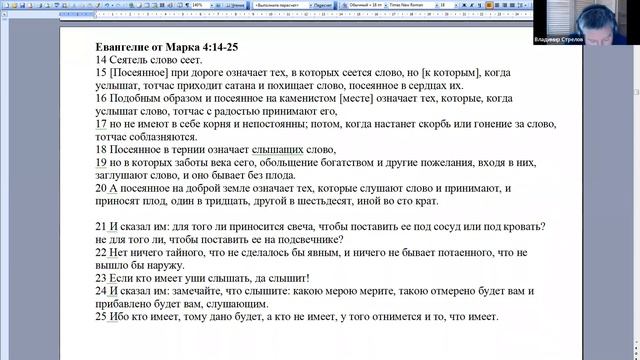640x360 pixels.
Task: Open Tables and Borders toolbar
Action: point(139,5)
